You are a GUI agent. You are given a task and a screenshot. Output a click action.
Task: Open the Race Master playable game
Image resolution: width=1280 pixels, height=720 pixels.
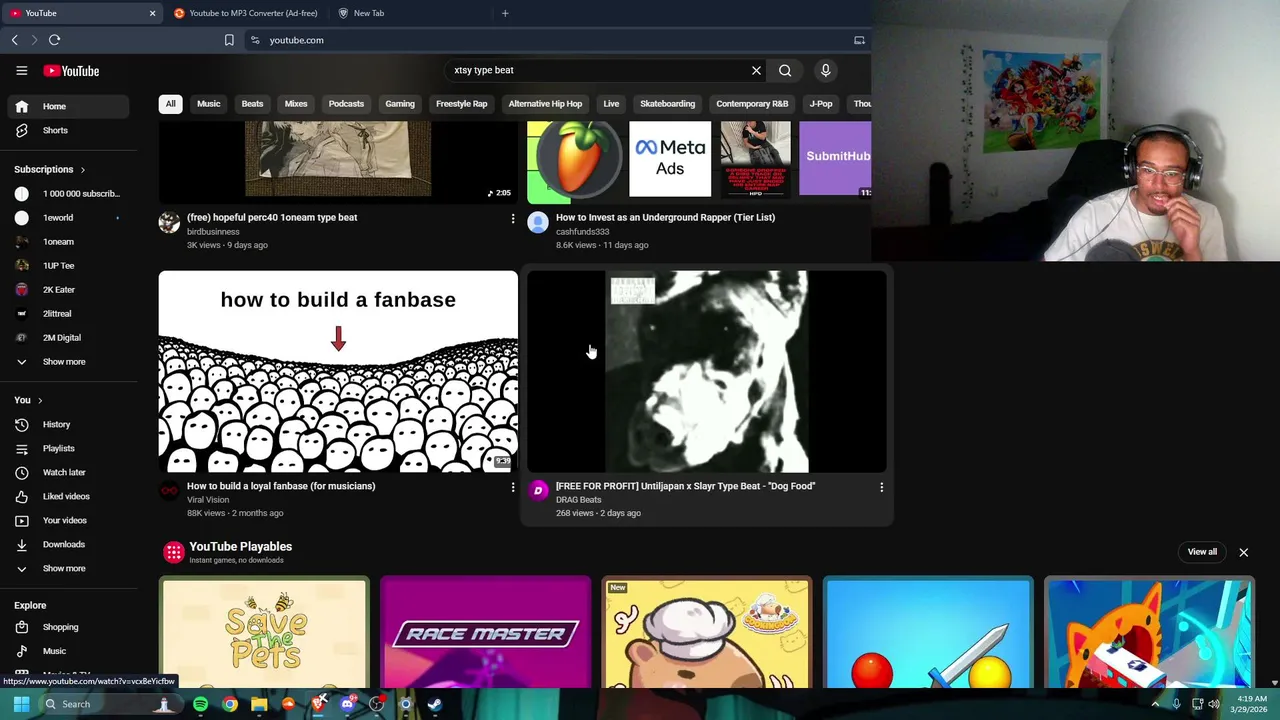pyautogui.click(x=485, y=632)
